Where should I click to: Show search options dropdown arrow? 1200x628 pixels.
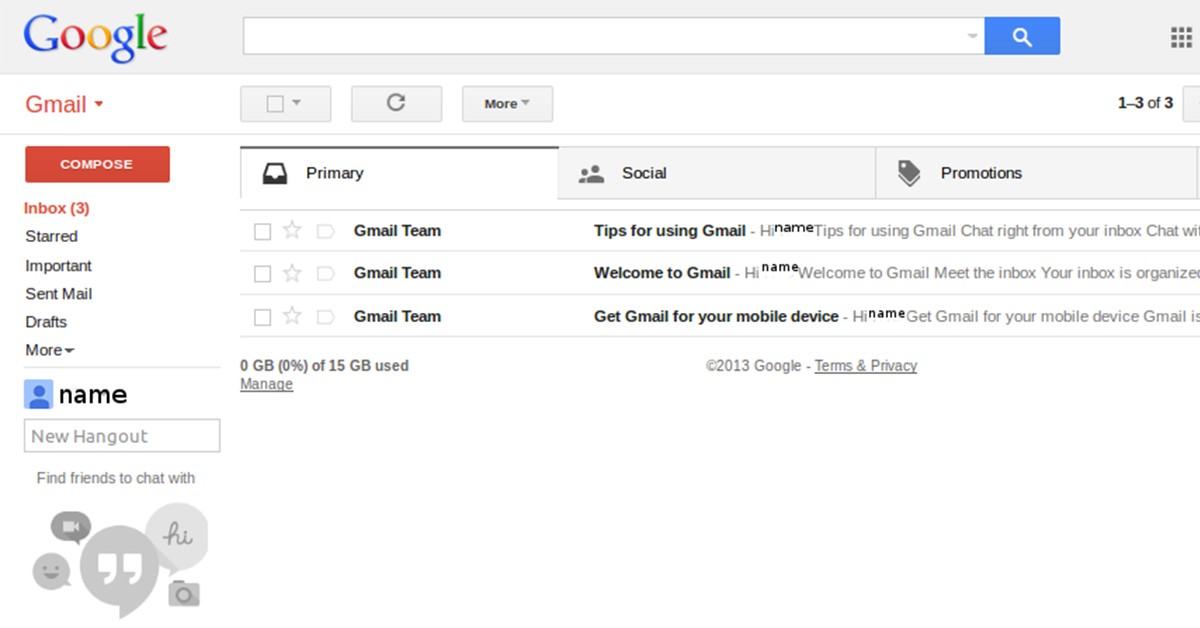[x=972, y=37]
